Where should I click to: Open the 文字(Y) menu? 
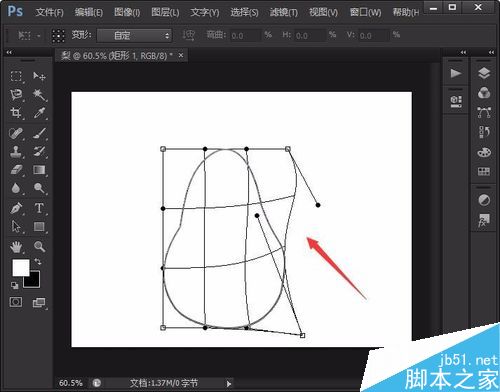tap(205, 13)
